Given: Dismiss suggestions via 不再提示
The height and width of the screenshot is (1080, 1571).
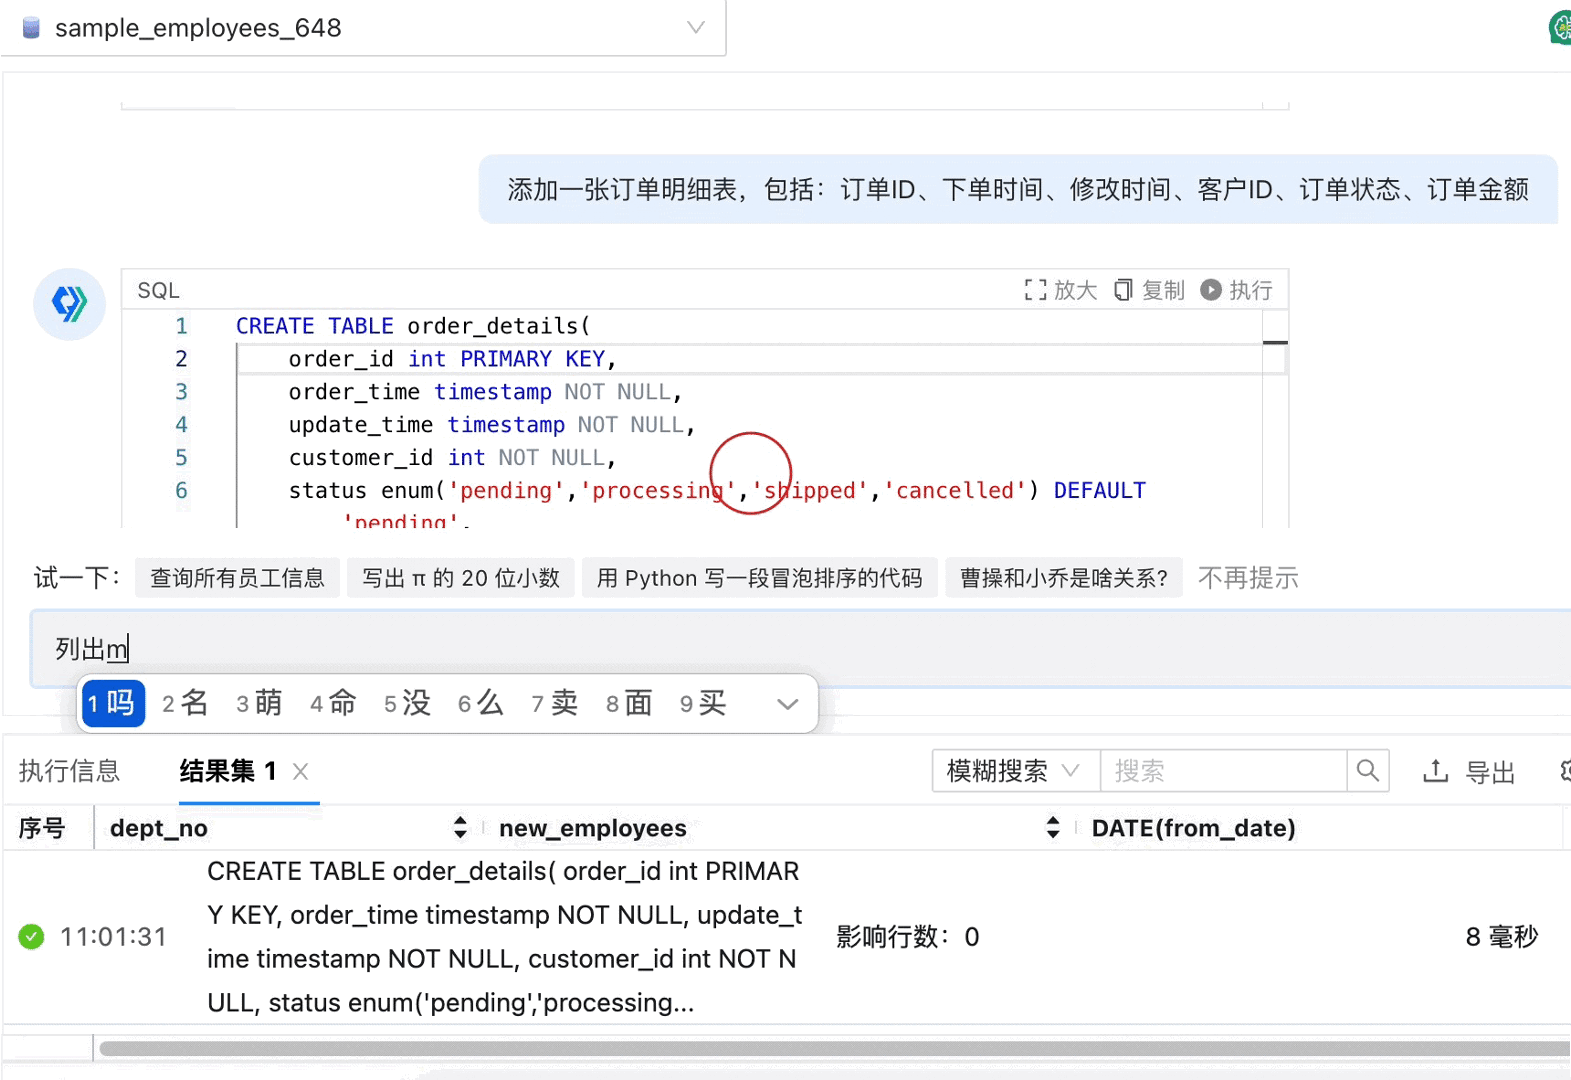Looking at the screenshot, I should click(x=1247, y=578).
